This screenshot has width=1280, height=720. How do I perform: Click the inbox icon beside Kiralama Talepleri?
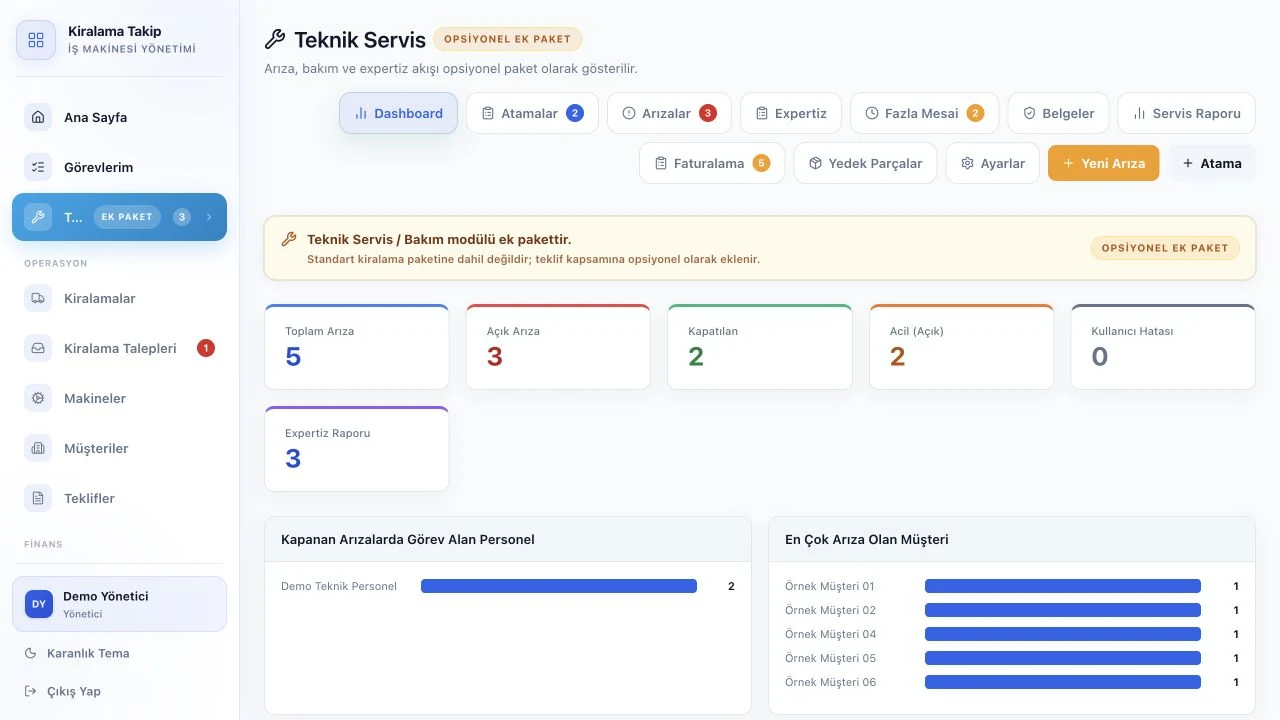tap(38, 348)
